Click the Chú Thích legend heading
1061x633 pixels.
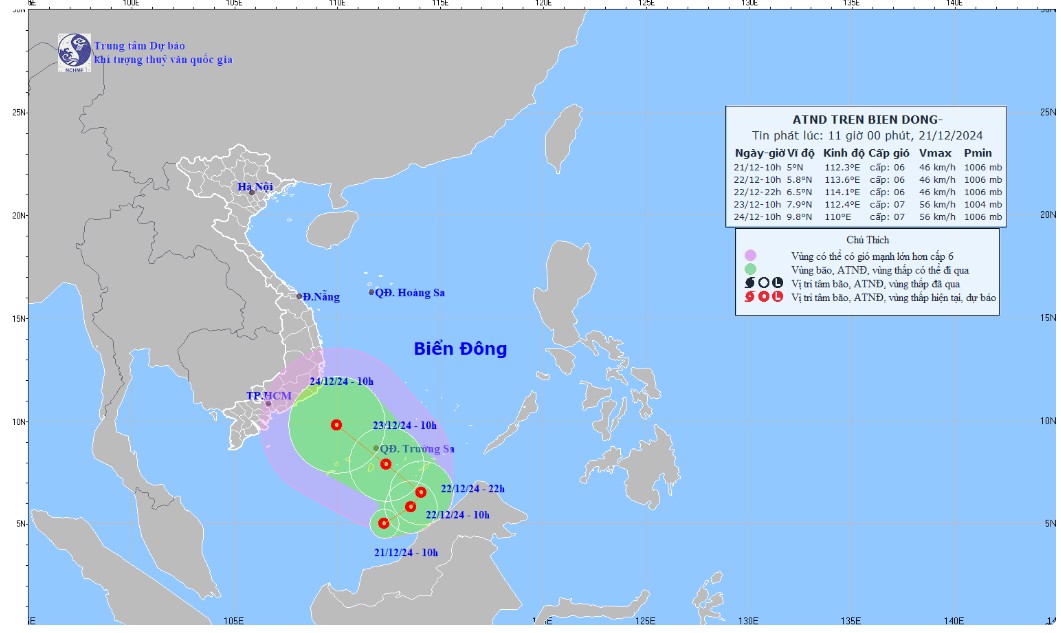[x=866, y=240]
